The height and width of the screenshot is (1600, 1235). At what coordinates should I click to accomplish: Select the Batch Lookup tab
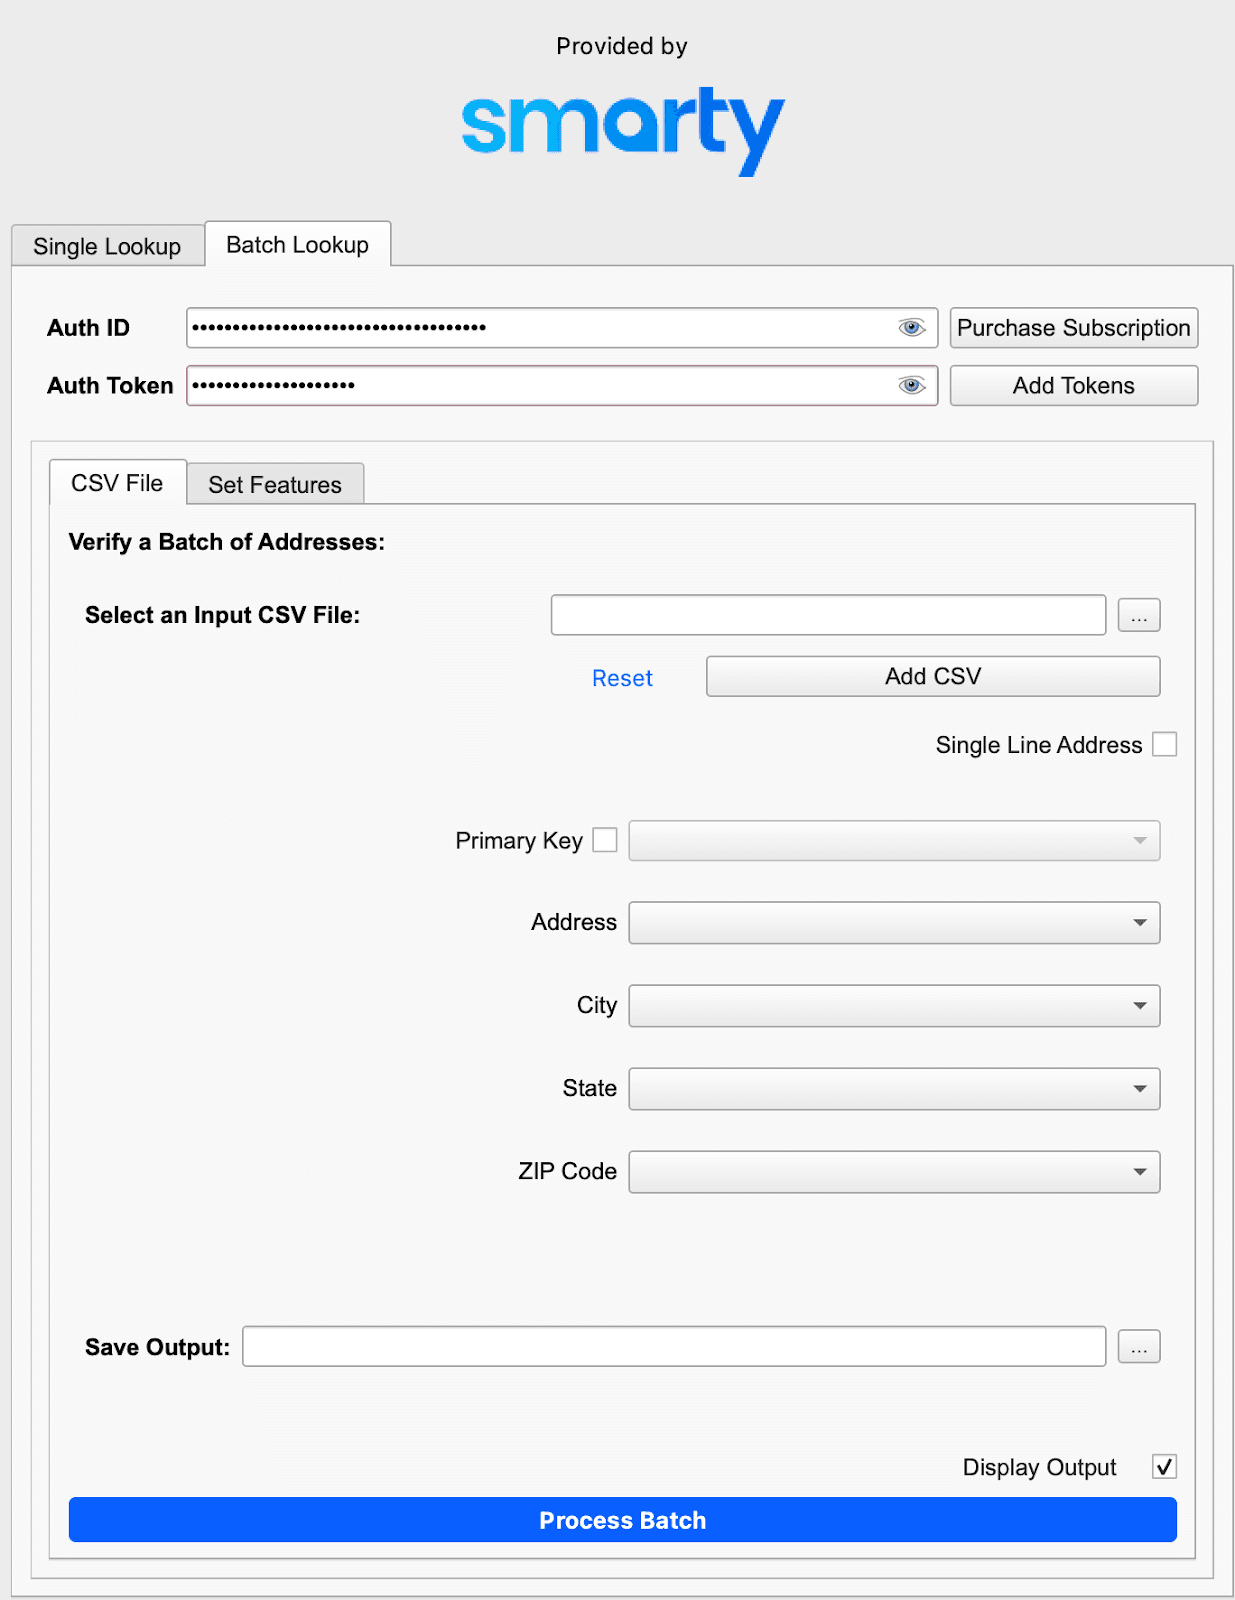[x=298, y=244]
